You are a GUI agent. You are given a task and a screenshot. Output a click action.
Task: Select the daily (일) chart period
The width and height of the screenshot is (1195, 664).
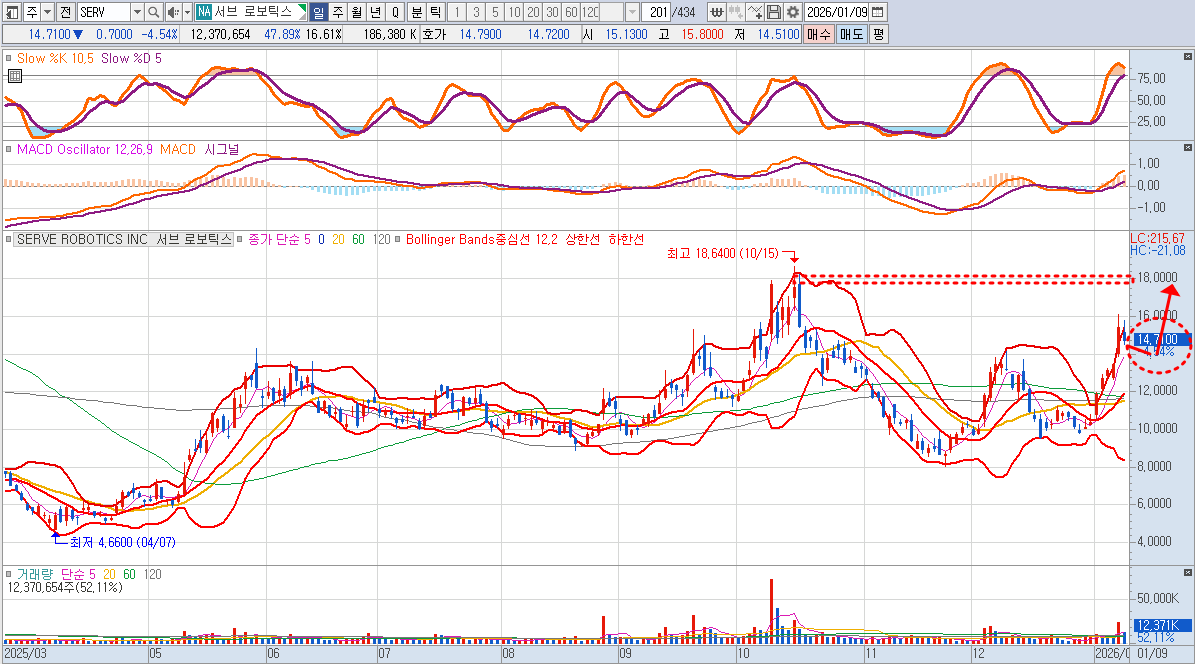318,12
